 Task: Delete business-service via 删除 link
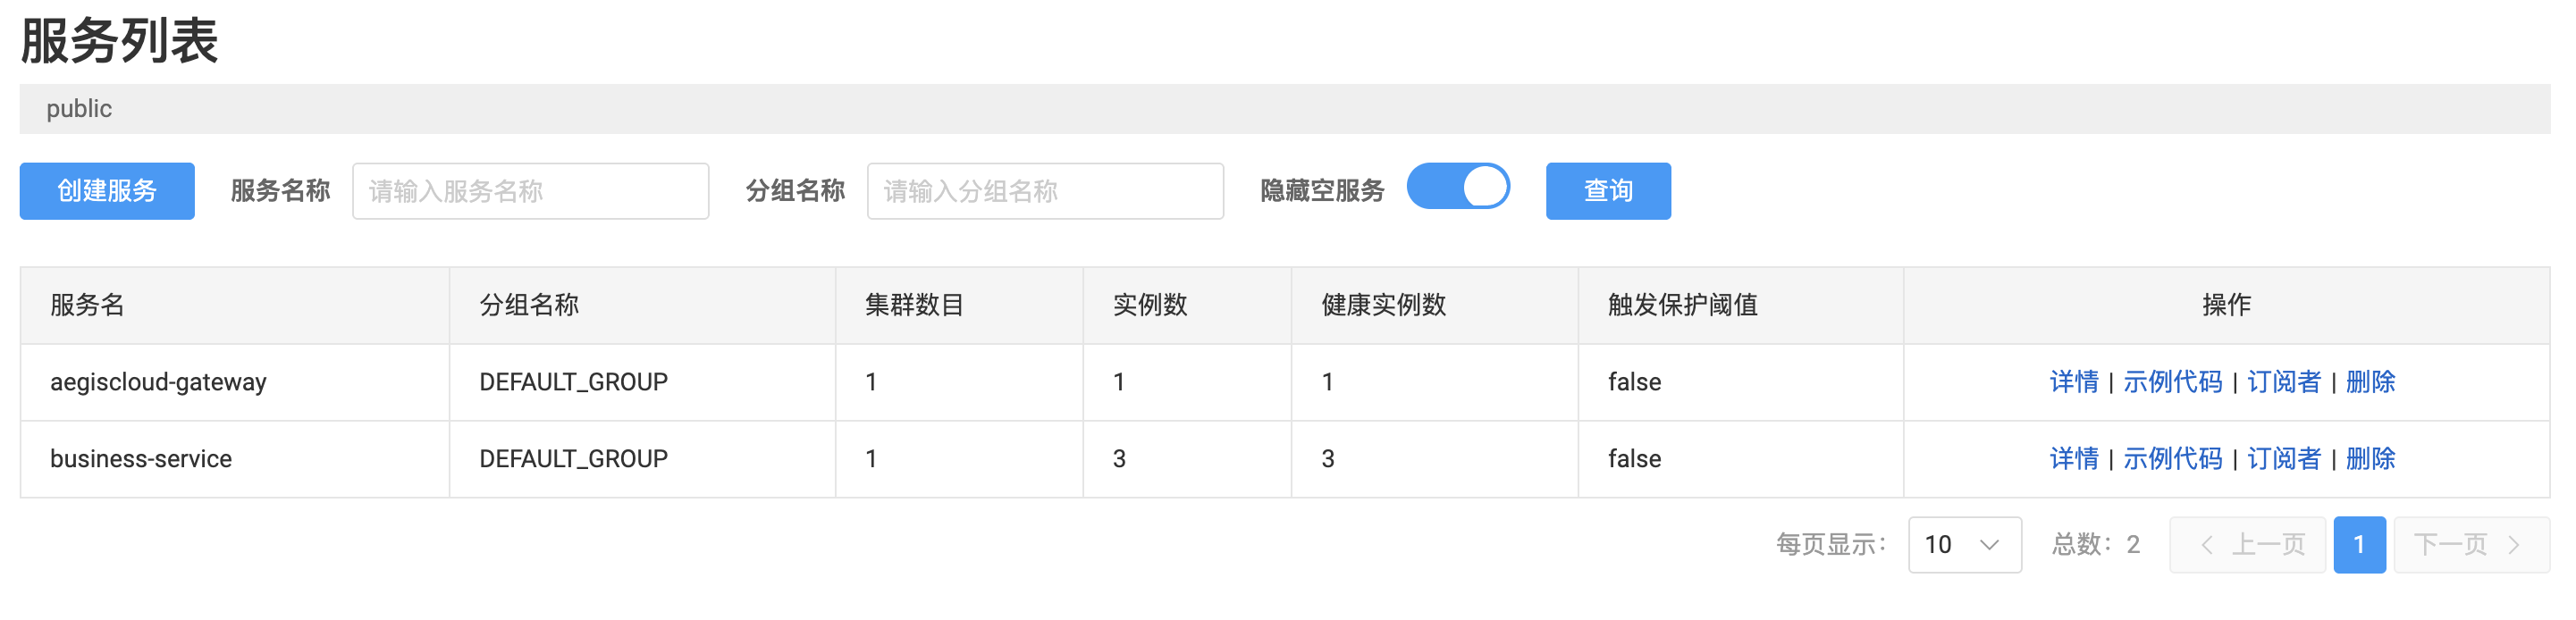[2370, 459]
